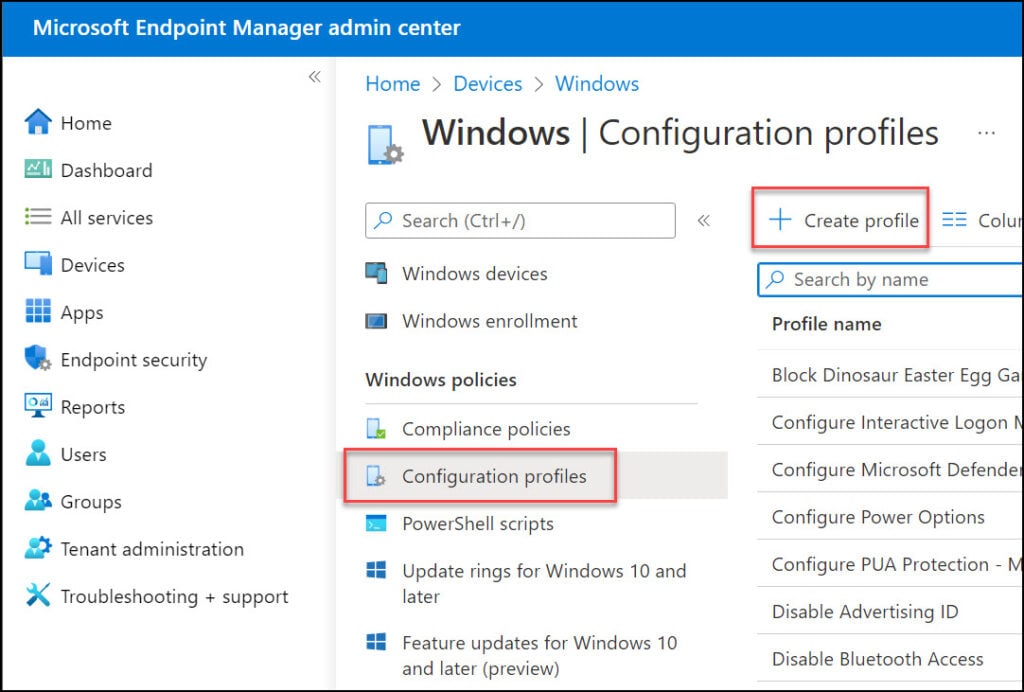Select PowerShell scripts menu item
1024x692 pixels.
coord(477,524)
